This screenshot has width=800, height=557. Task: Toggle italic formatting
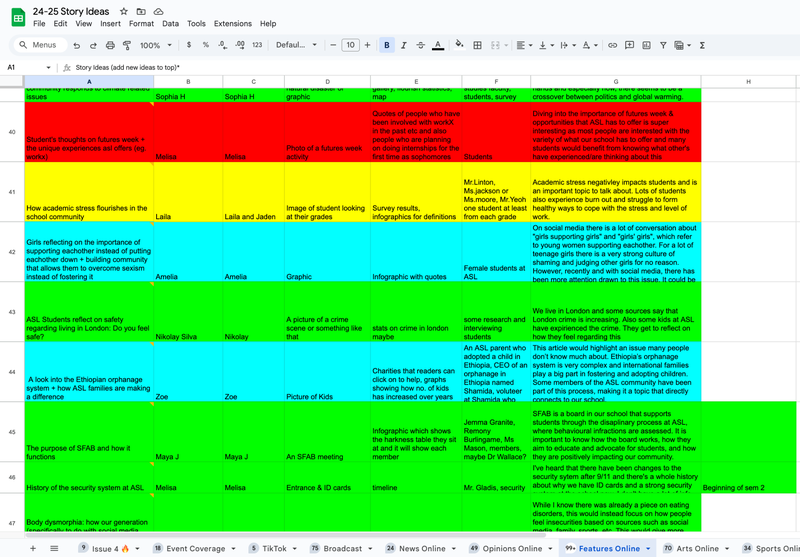(404, 45)
